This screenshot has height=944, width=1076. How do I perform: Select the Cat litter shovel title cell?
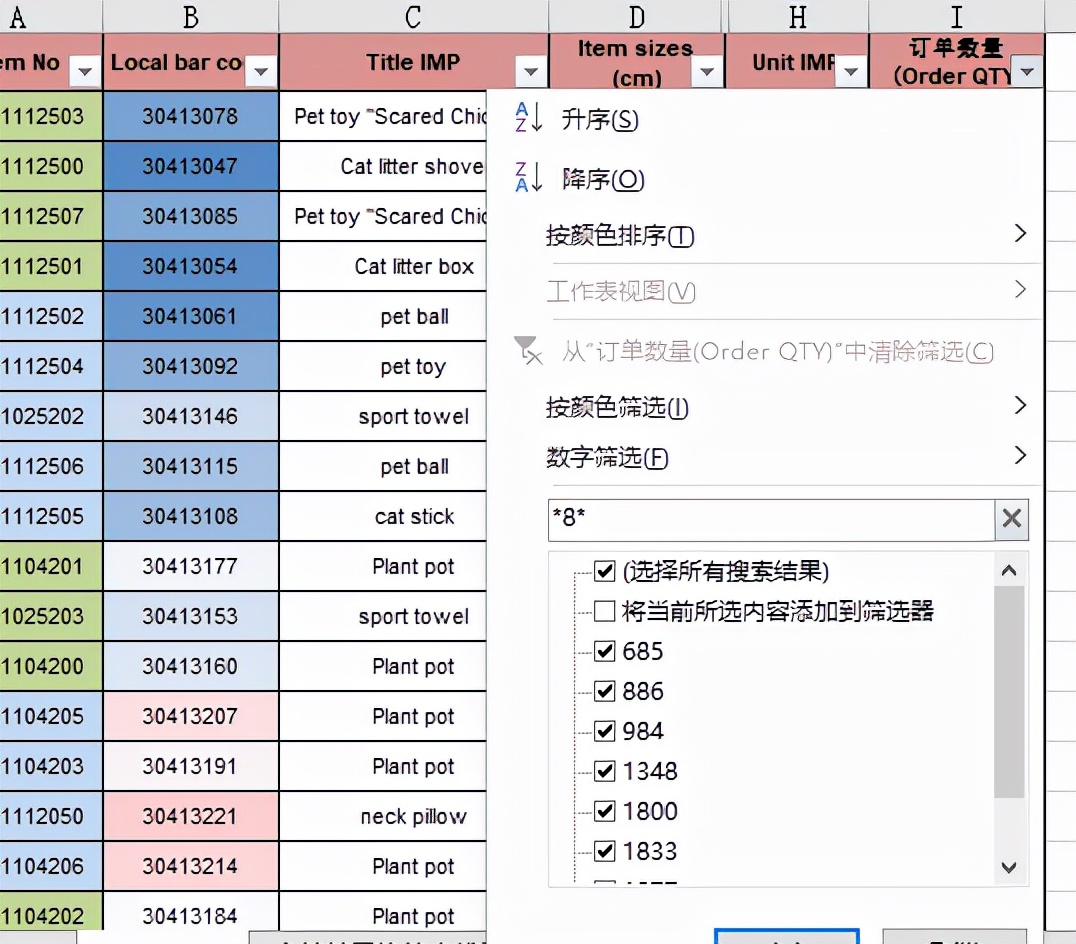point(383,166)
